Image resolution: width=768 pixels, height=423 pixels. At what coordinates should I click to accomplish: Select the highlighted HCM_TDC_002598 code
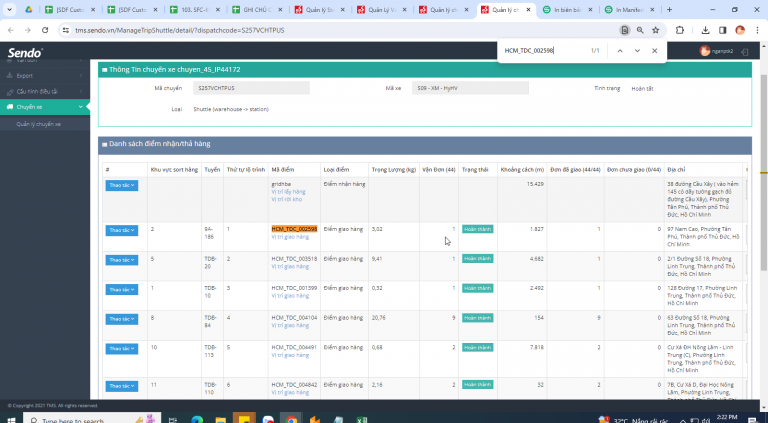click(x=294, y=229)
